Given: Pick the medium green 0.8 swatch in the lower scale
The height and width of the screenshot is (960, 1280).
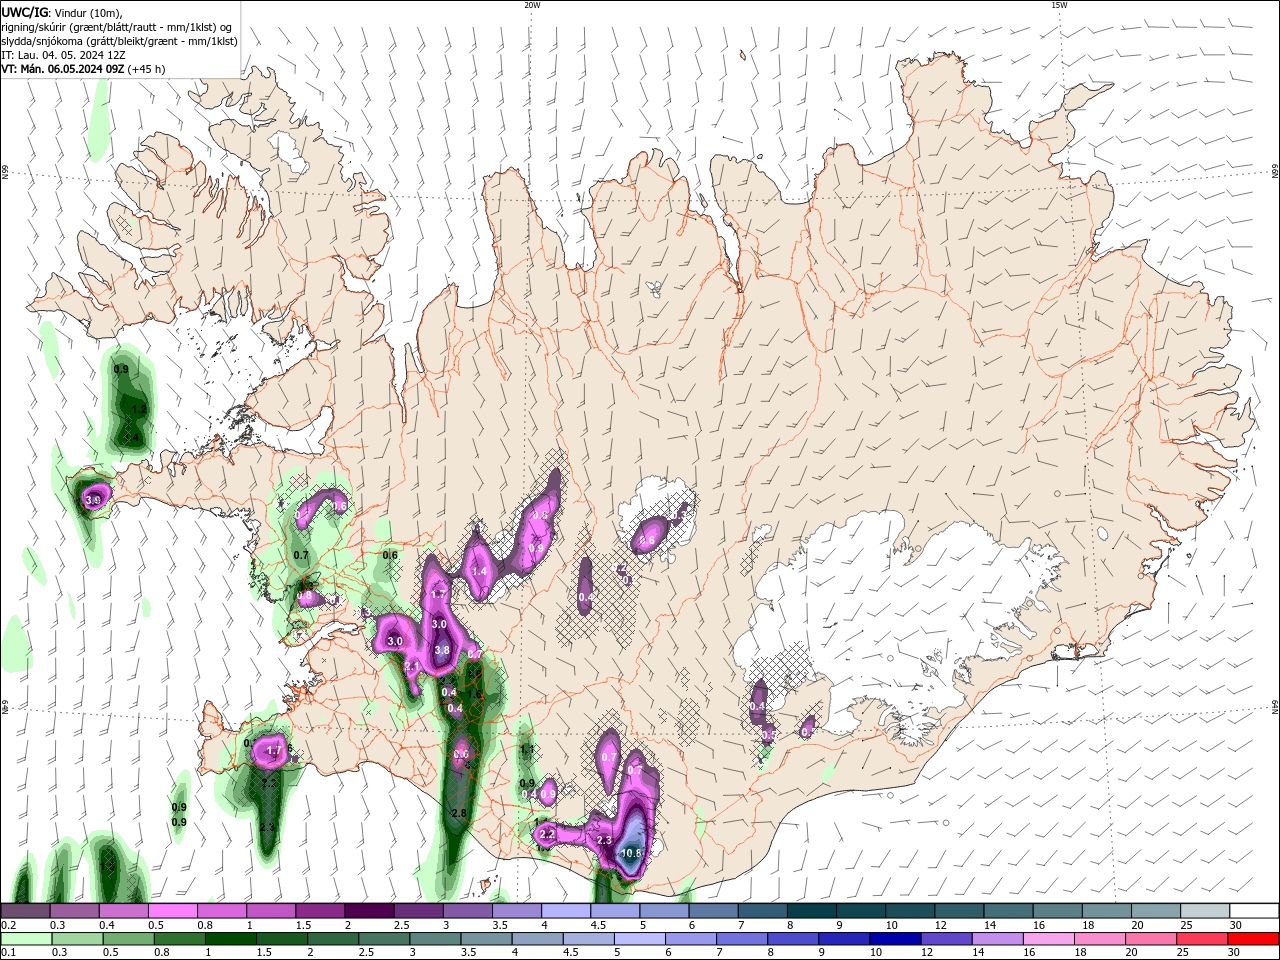Looking at the screenshot, I should click(180, 939).
